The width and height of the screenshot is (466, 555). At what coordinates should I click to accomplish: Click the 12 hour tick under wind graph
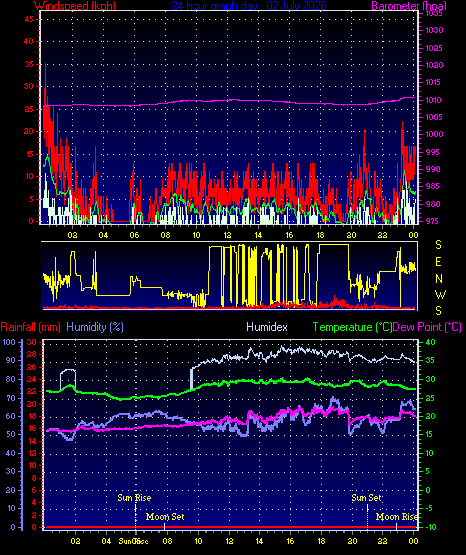point(227,235)
